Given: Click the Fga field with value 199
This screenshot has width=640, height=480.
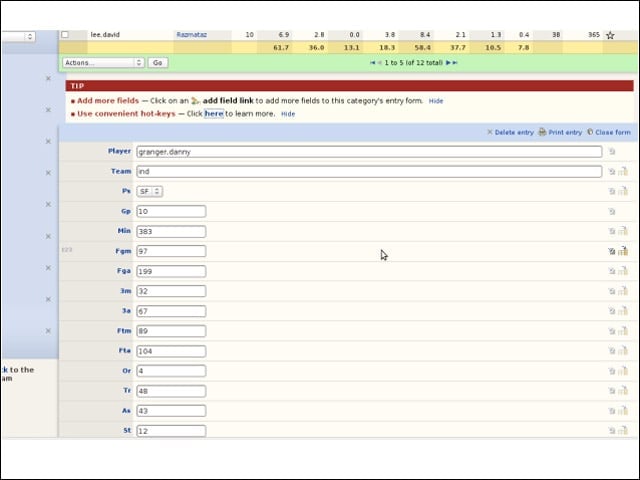Looking at the screenshot, I should [x=171, y=271].
